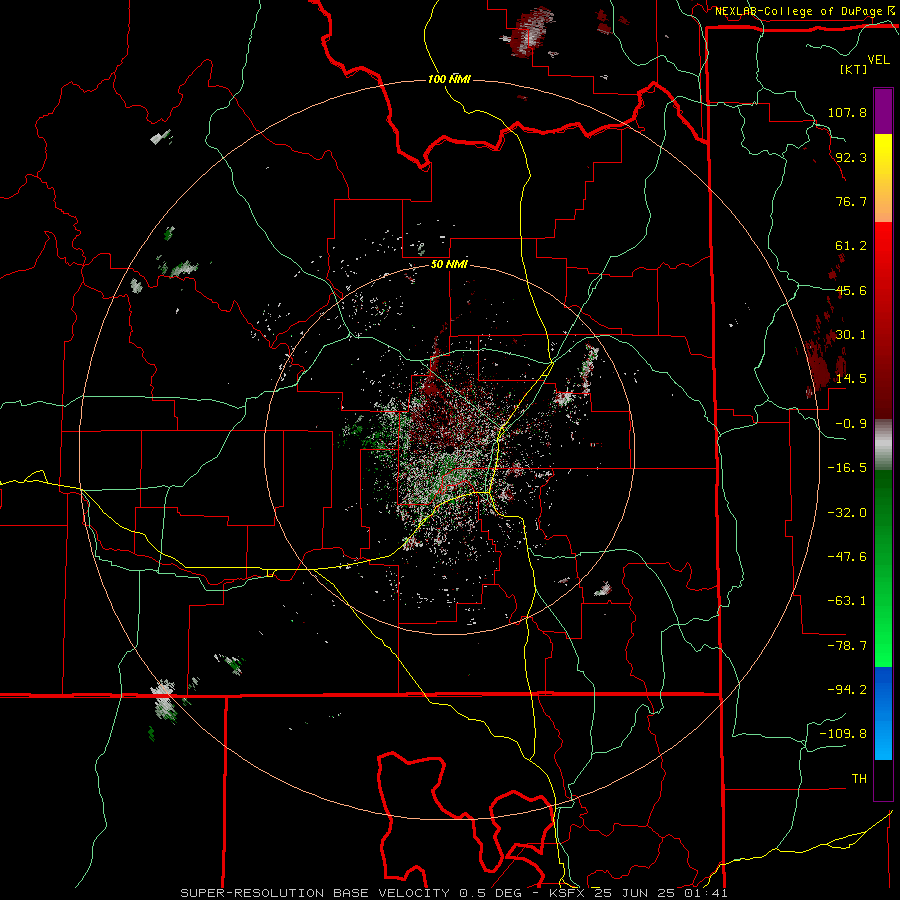Click the 14.5 velocity scale value
The image size is (900, 900).
(x=851, y=378)
